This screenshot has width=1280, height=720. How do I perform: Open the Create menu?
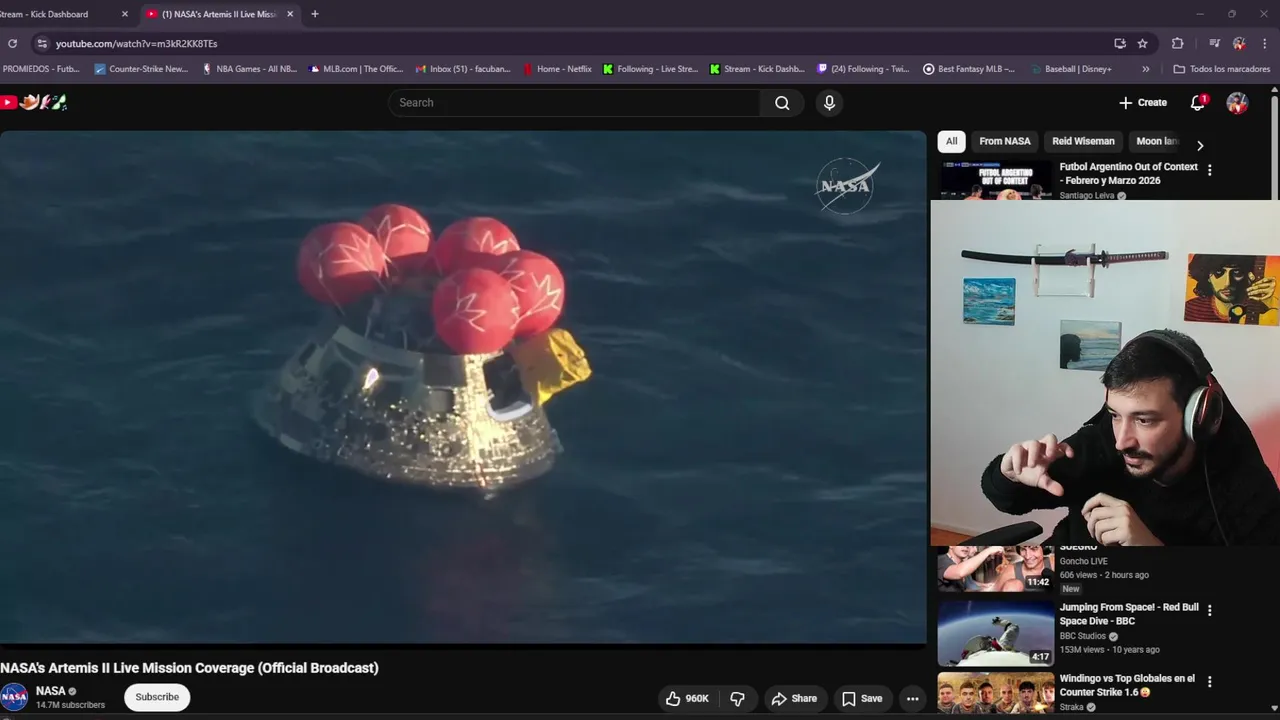(x=1143, y=102)
